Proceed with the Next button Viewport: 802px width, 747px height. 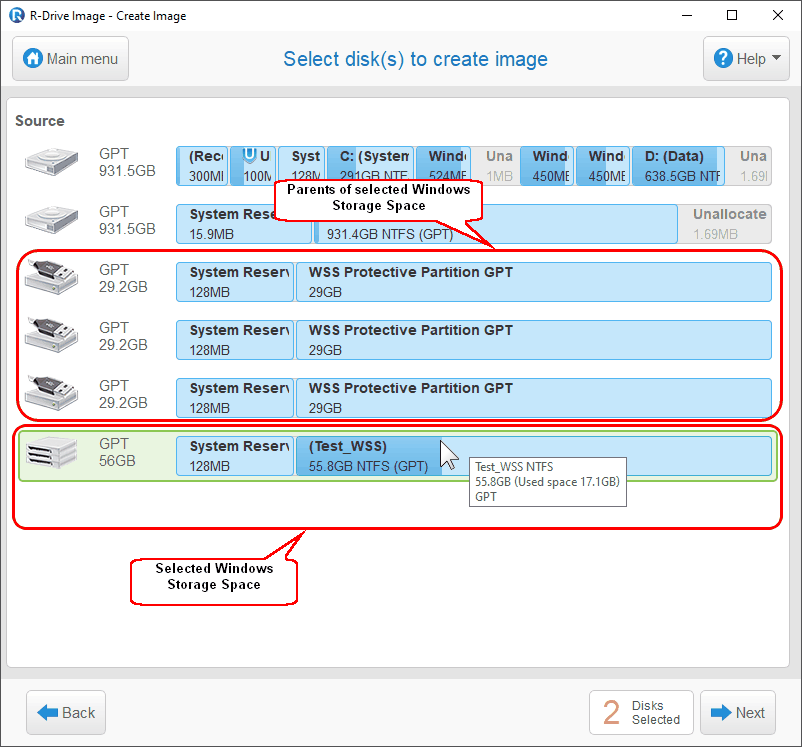738,712
